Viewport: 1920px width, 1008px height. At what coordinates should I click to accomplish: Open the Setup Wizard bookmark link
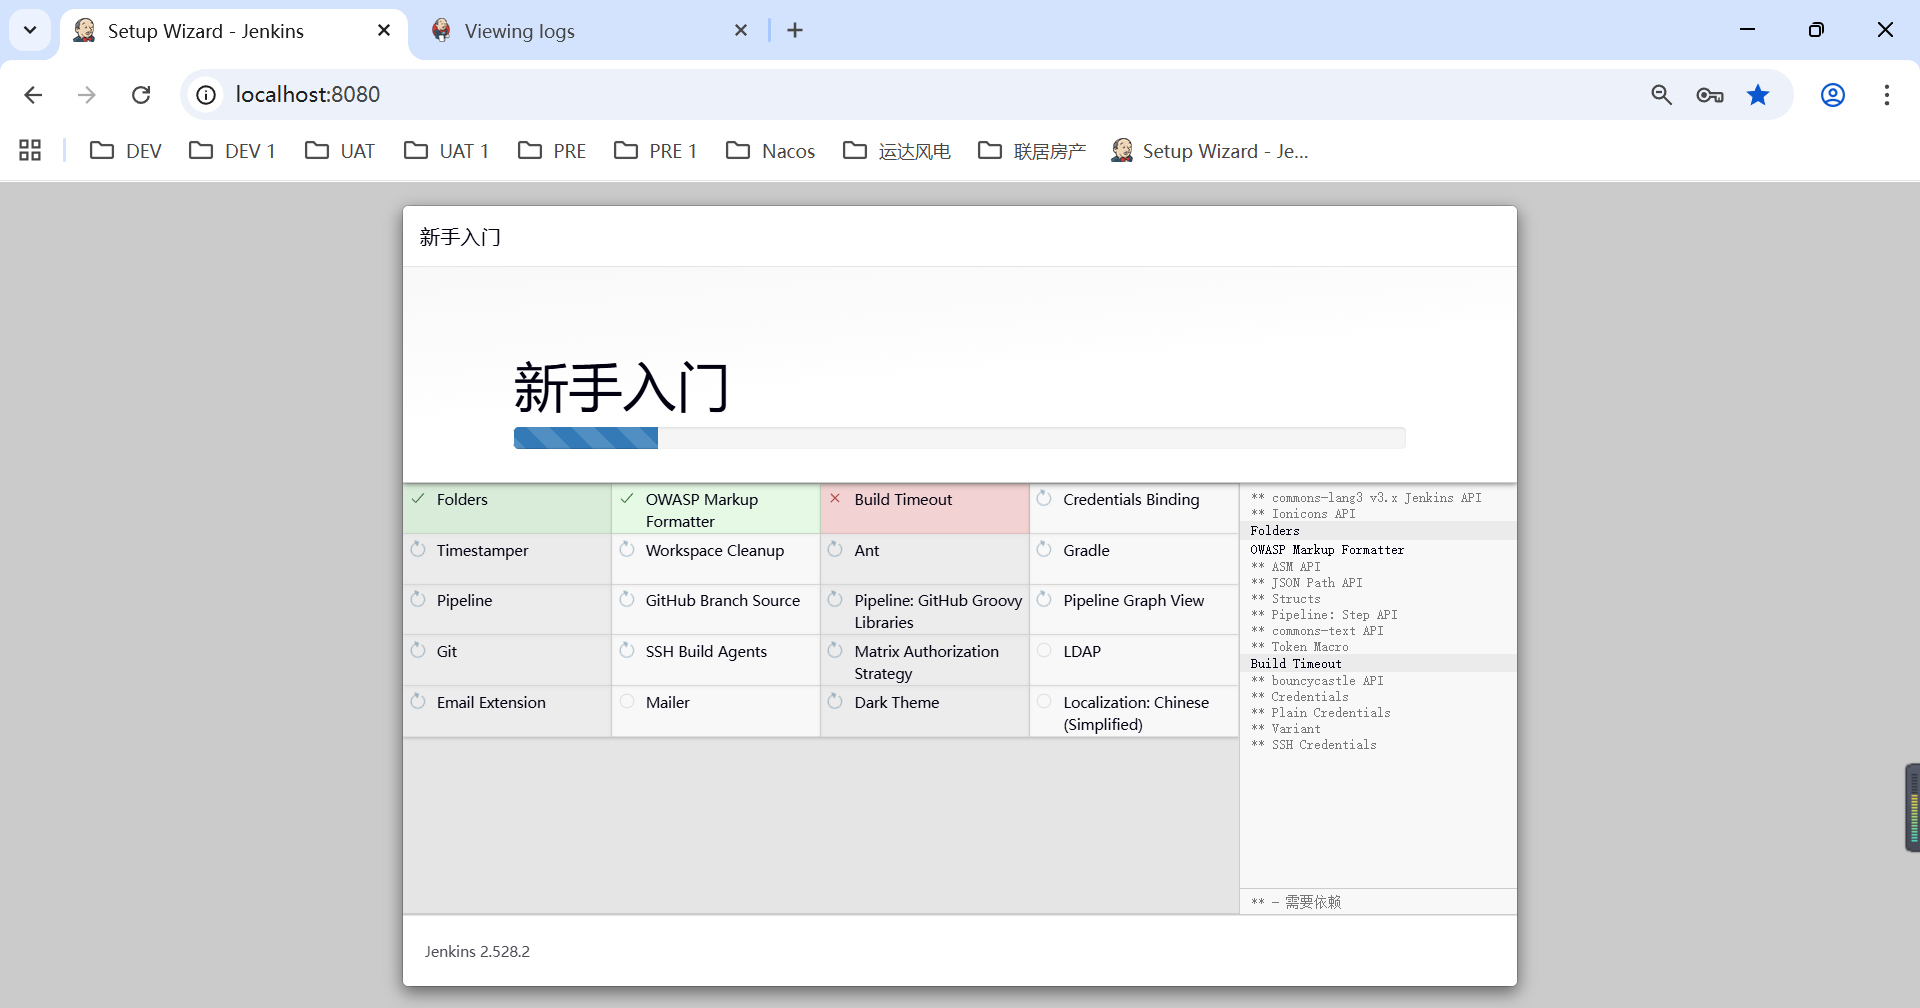coord(1210,151)
